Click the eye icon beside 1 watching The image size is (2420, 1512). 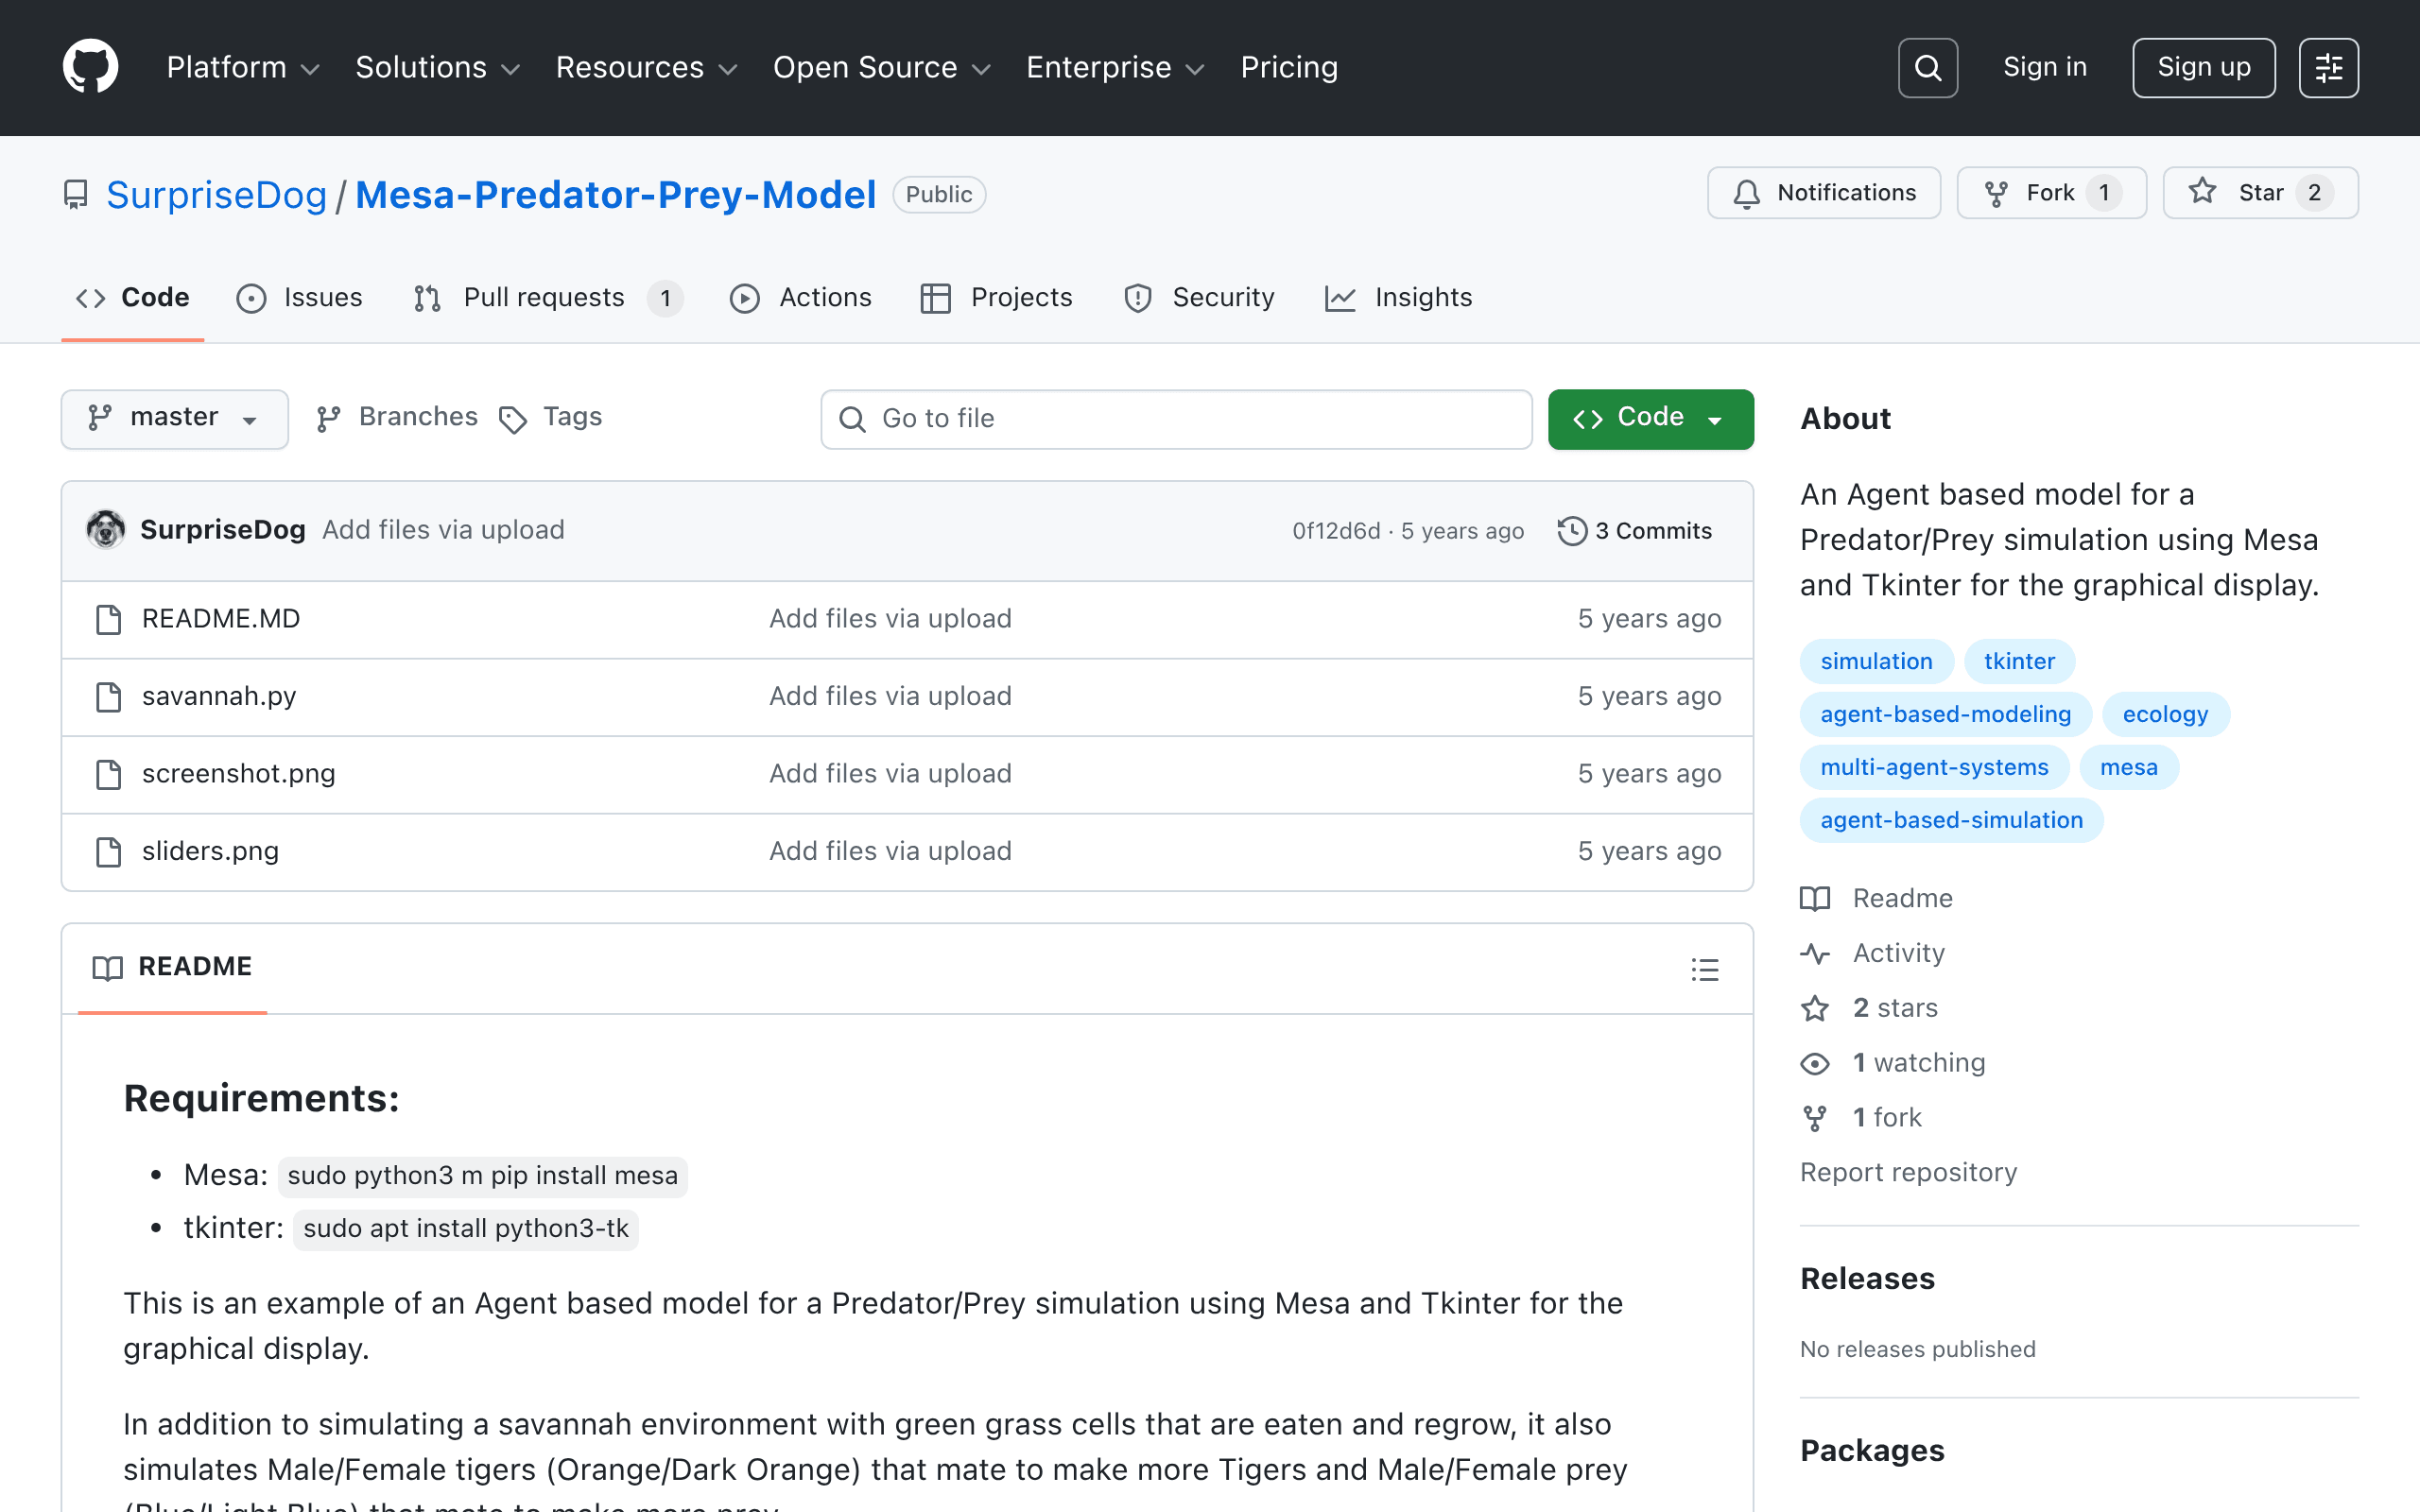(x=1815, y=1063)
